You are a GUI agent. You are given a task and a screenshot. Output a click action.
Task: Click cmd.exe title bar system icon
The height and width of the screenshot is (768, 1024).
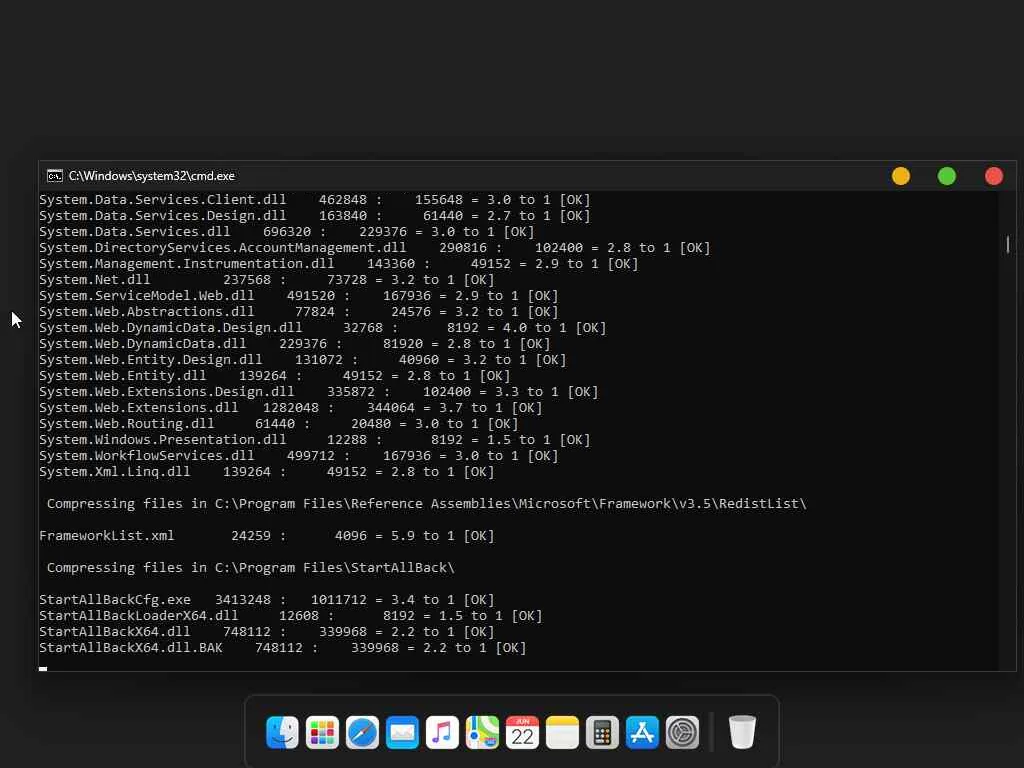coord(55,176)
